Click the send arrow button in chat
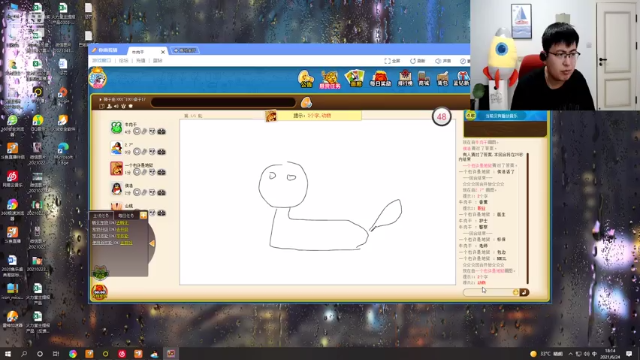640x360 pixels. coord(524,292)
